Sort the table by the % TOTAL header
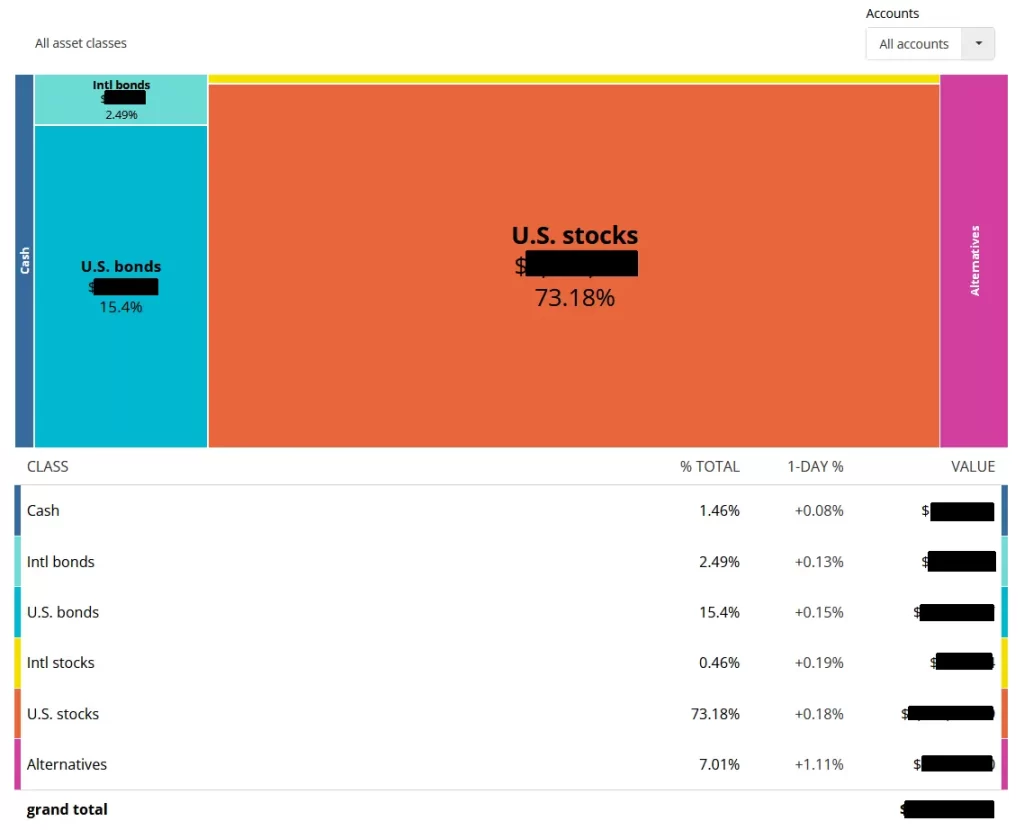Viewport: 1024px width, 830px height. (x=708, y=466)
